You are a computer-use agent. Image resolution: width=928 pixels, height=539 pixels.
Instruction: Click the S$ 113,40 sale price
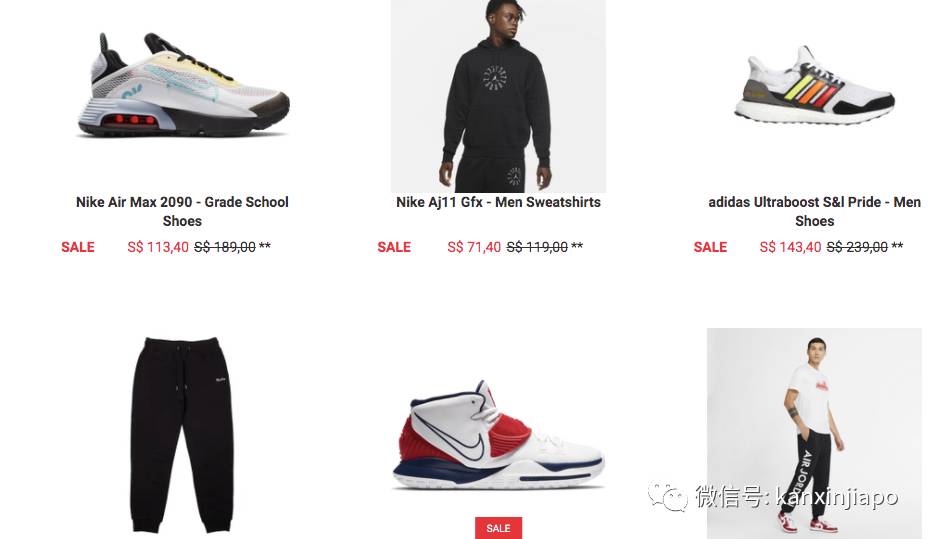(x=158, y=247)
